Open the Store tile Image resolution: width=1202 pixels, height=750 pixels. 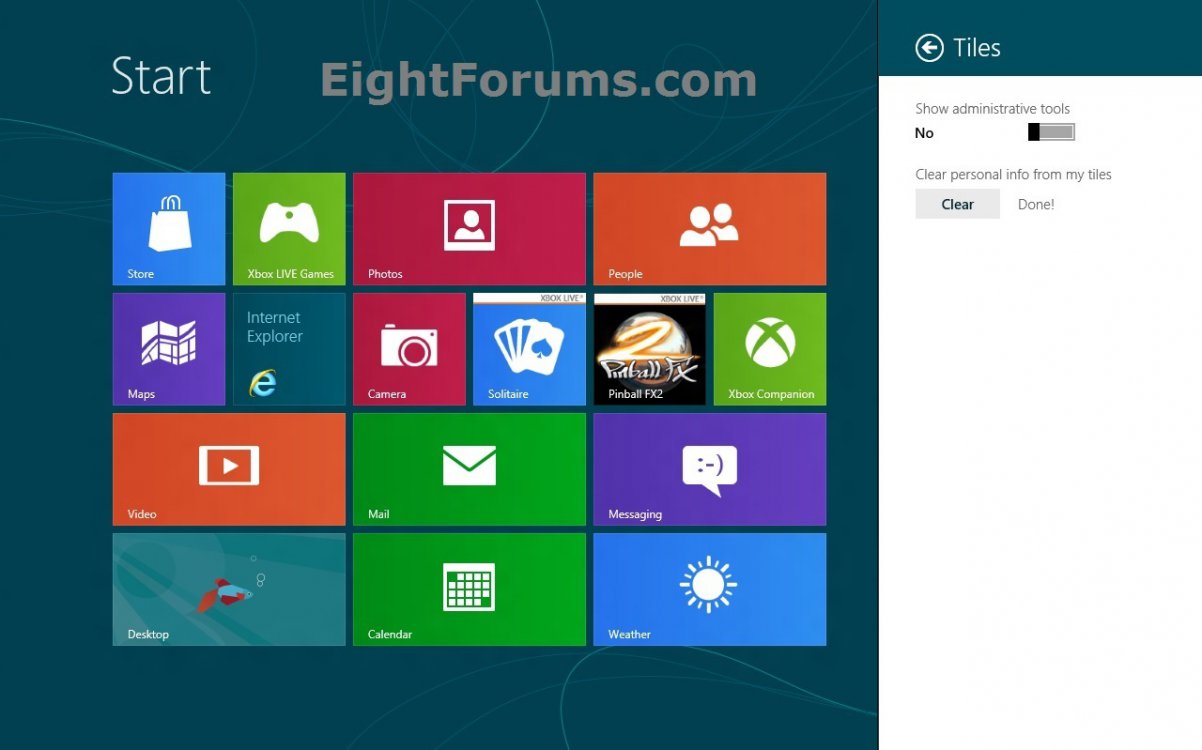coord(169,229)
